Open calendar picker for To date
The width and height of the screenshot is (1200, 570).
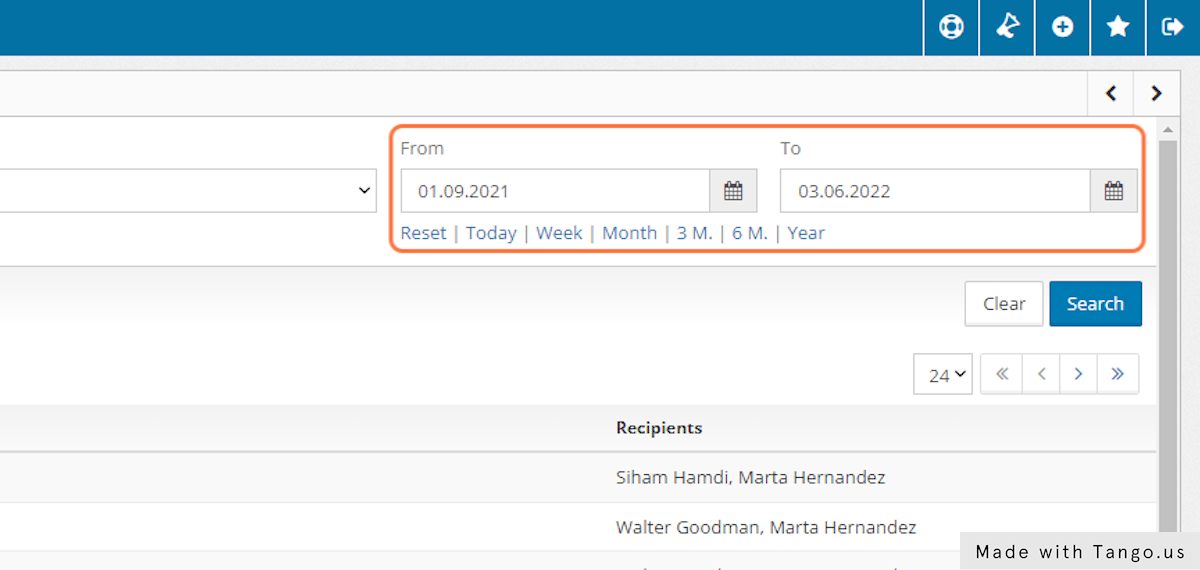tap(1113, 191)
